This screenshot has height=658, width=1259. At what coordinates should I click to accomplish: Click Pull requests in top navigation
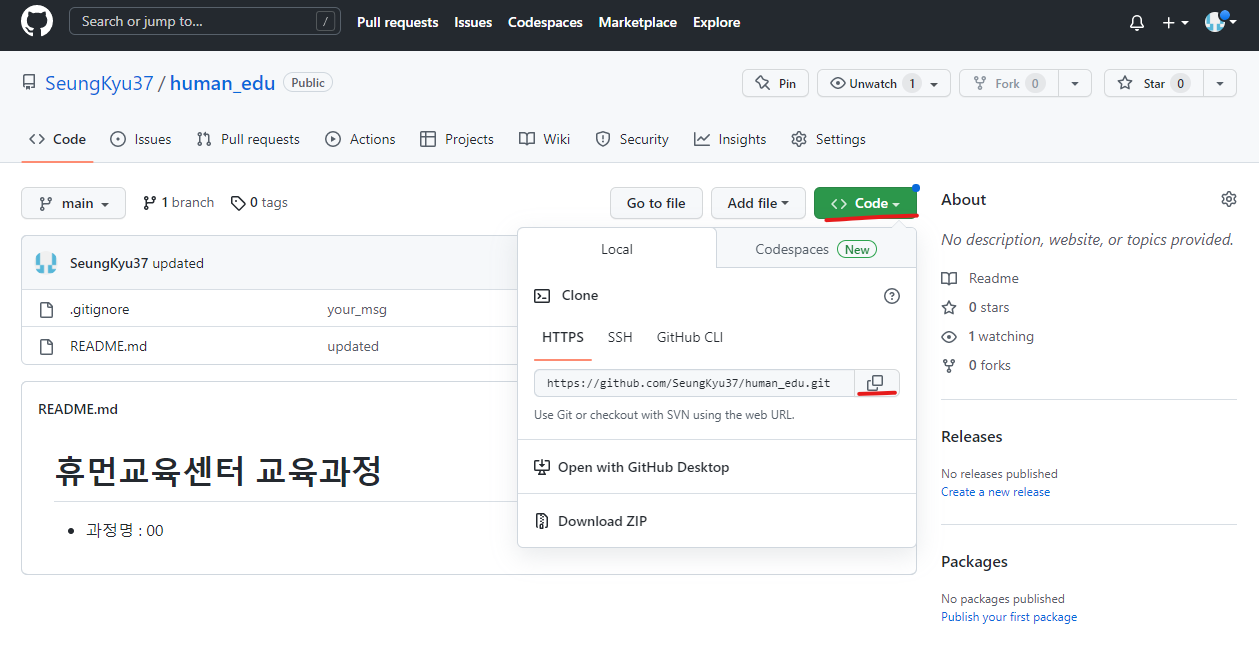(x=398, y=22)
